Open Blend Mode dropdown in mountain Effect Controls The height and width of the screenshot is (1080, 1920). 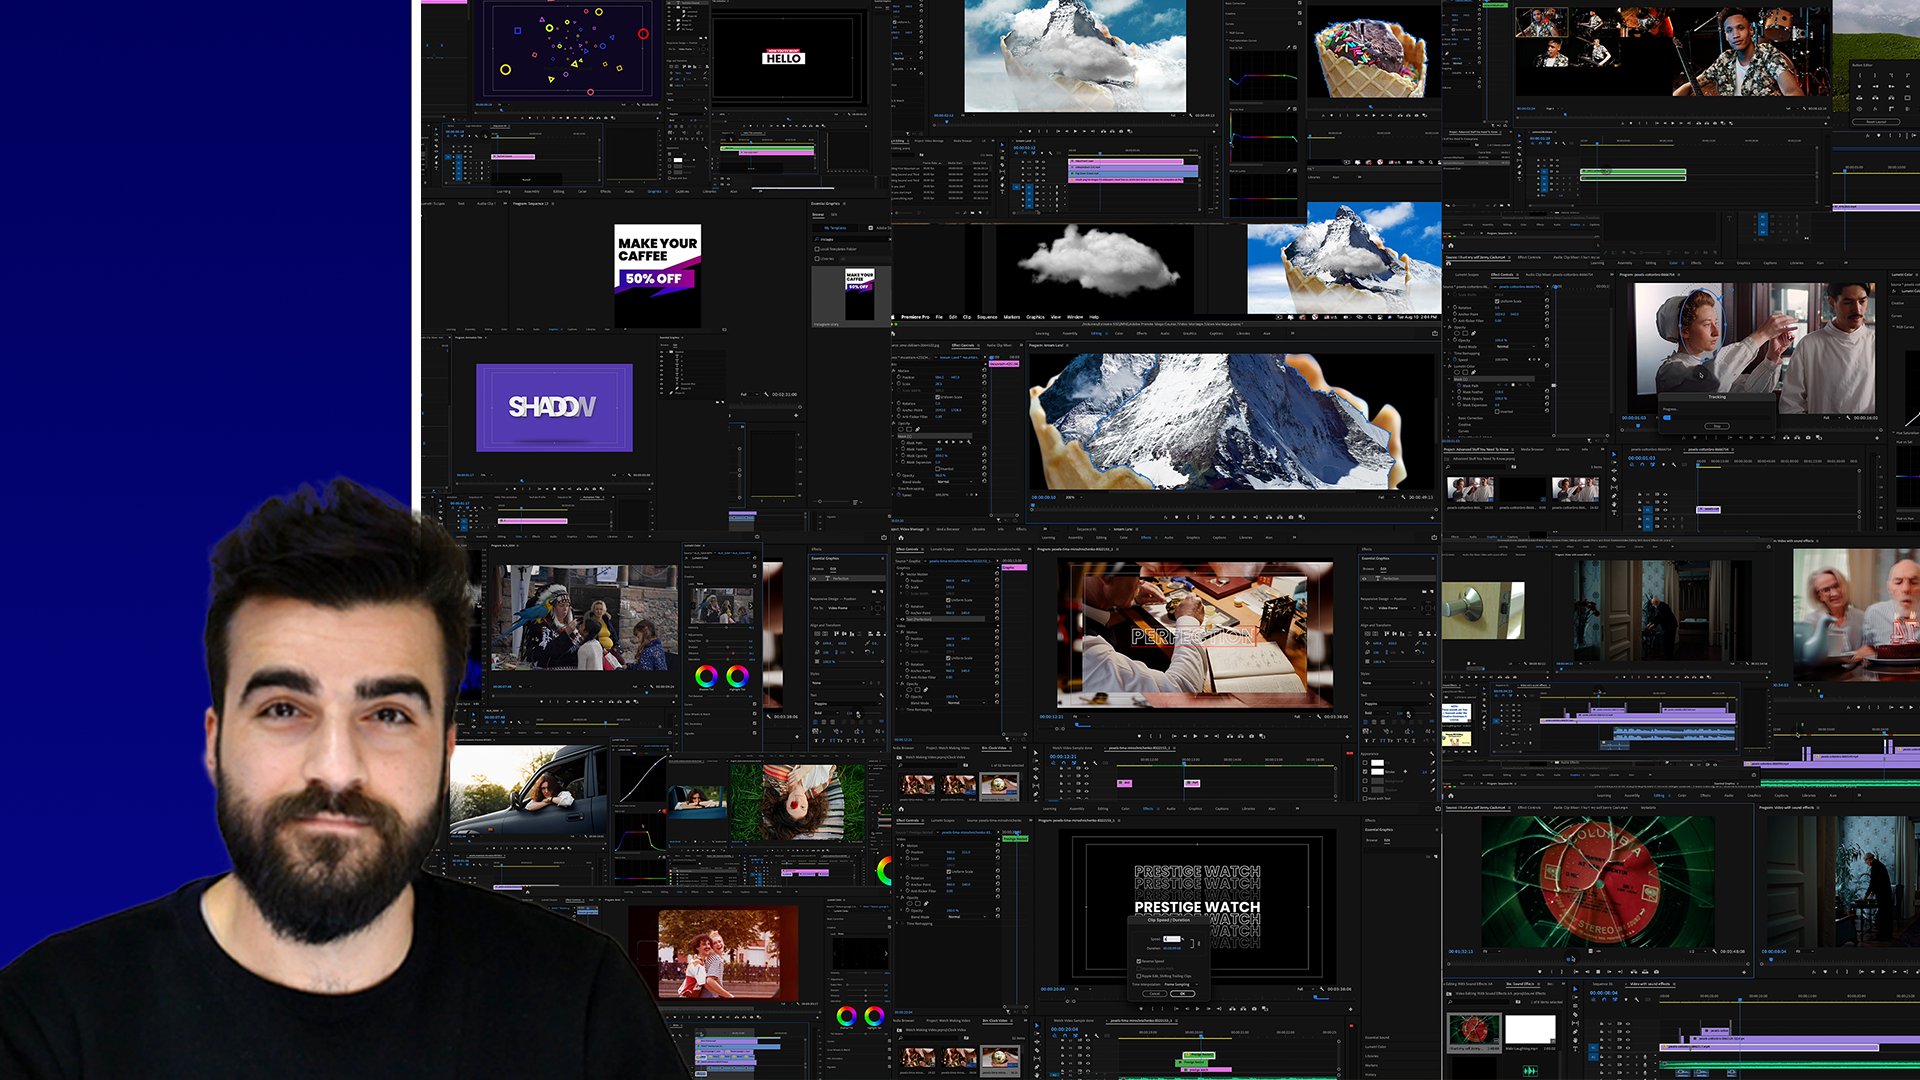coord(954,482)
